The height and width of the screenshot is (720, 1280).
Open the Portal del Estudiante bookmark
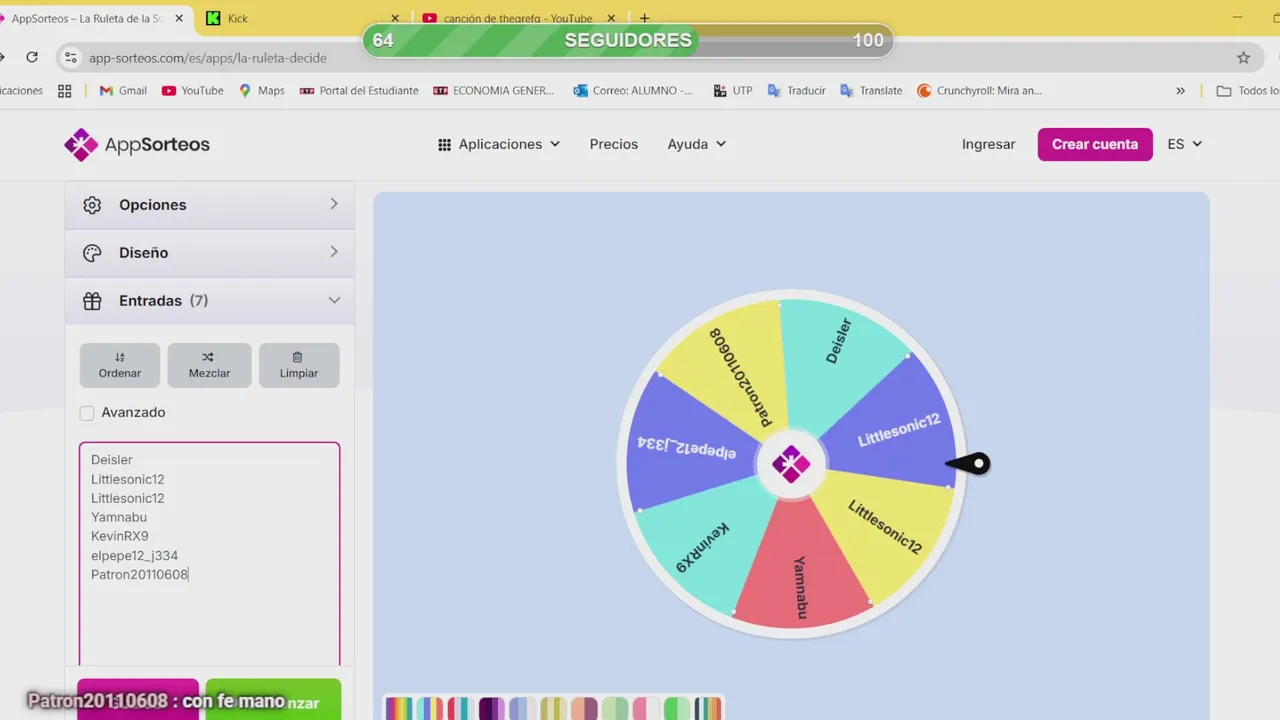point(359,90)
